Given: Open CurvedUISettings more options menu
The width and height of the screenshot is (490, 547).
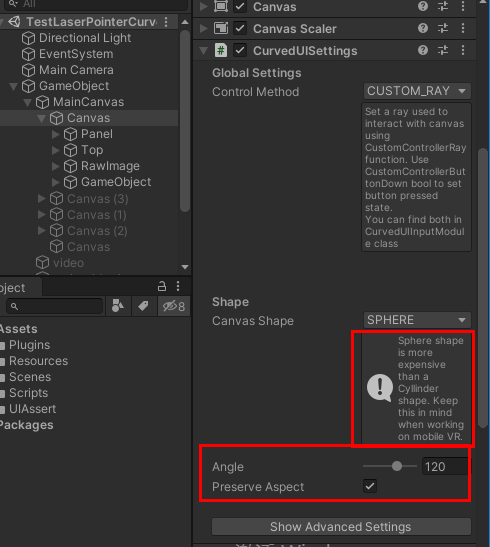Looking at the screenshot, I should pyautogui.click(x=463, y=50).
